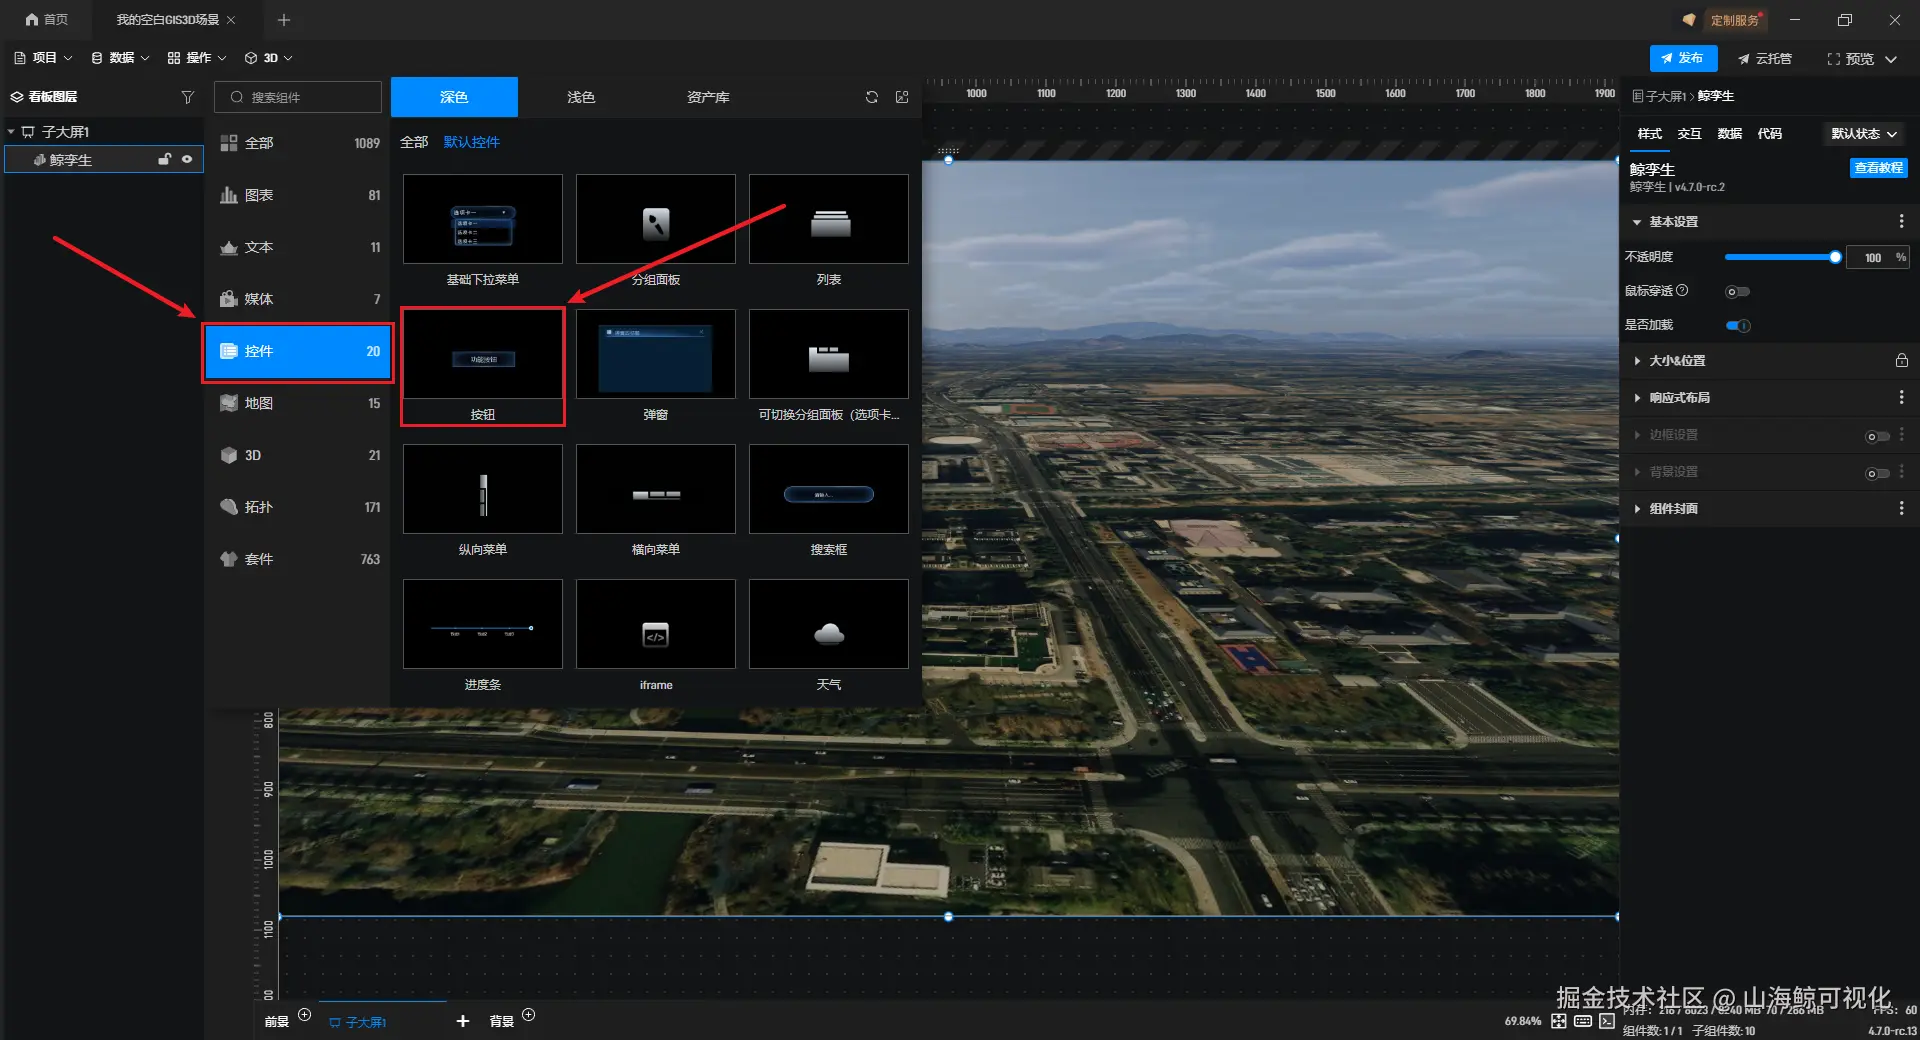This screenshot has width=1920, height=1040.
Task: Click the 查看教程 tutorial button
Action: (x=1878, y=168)
